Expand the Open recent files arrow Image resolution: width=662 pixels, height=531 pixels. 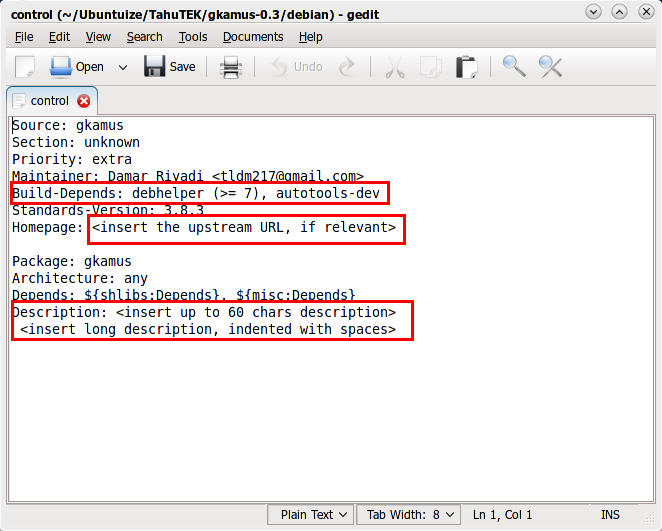pyautogui.click(x=123, y=67)
